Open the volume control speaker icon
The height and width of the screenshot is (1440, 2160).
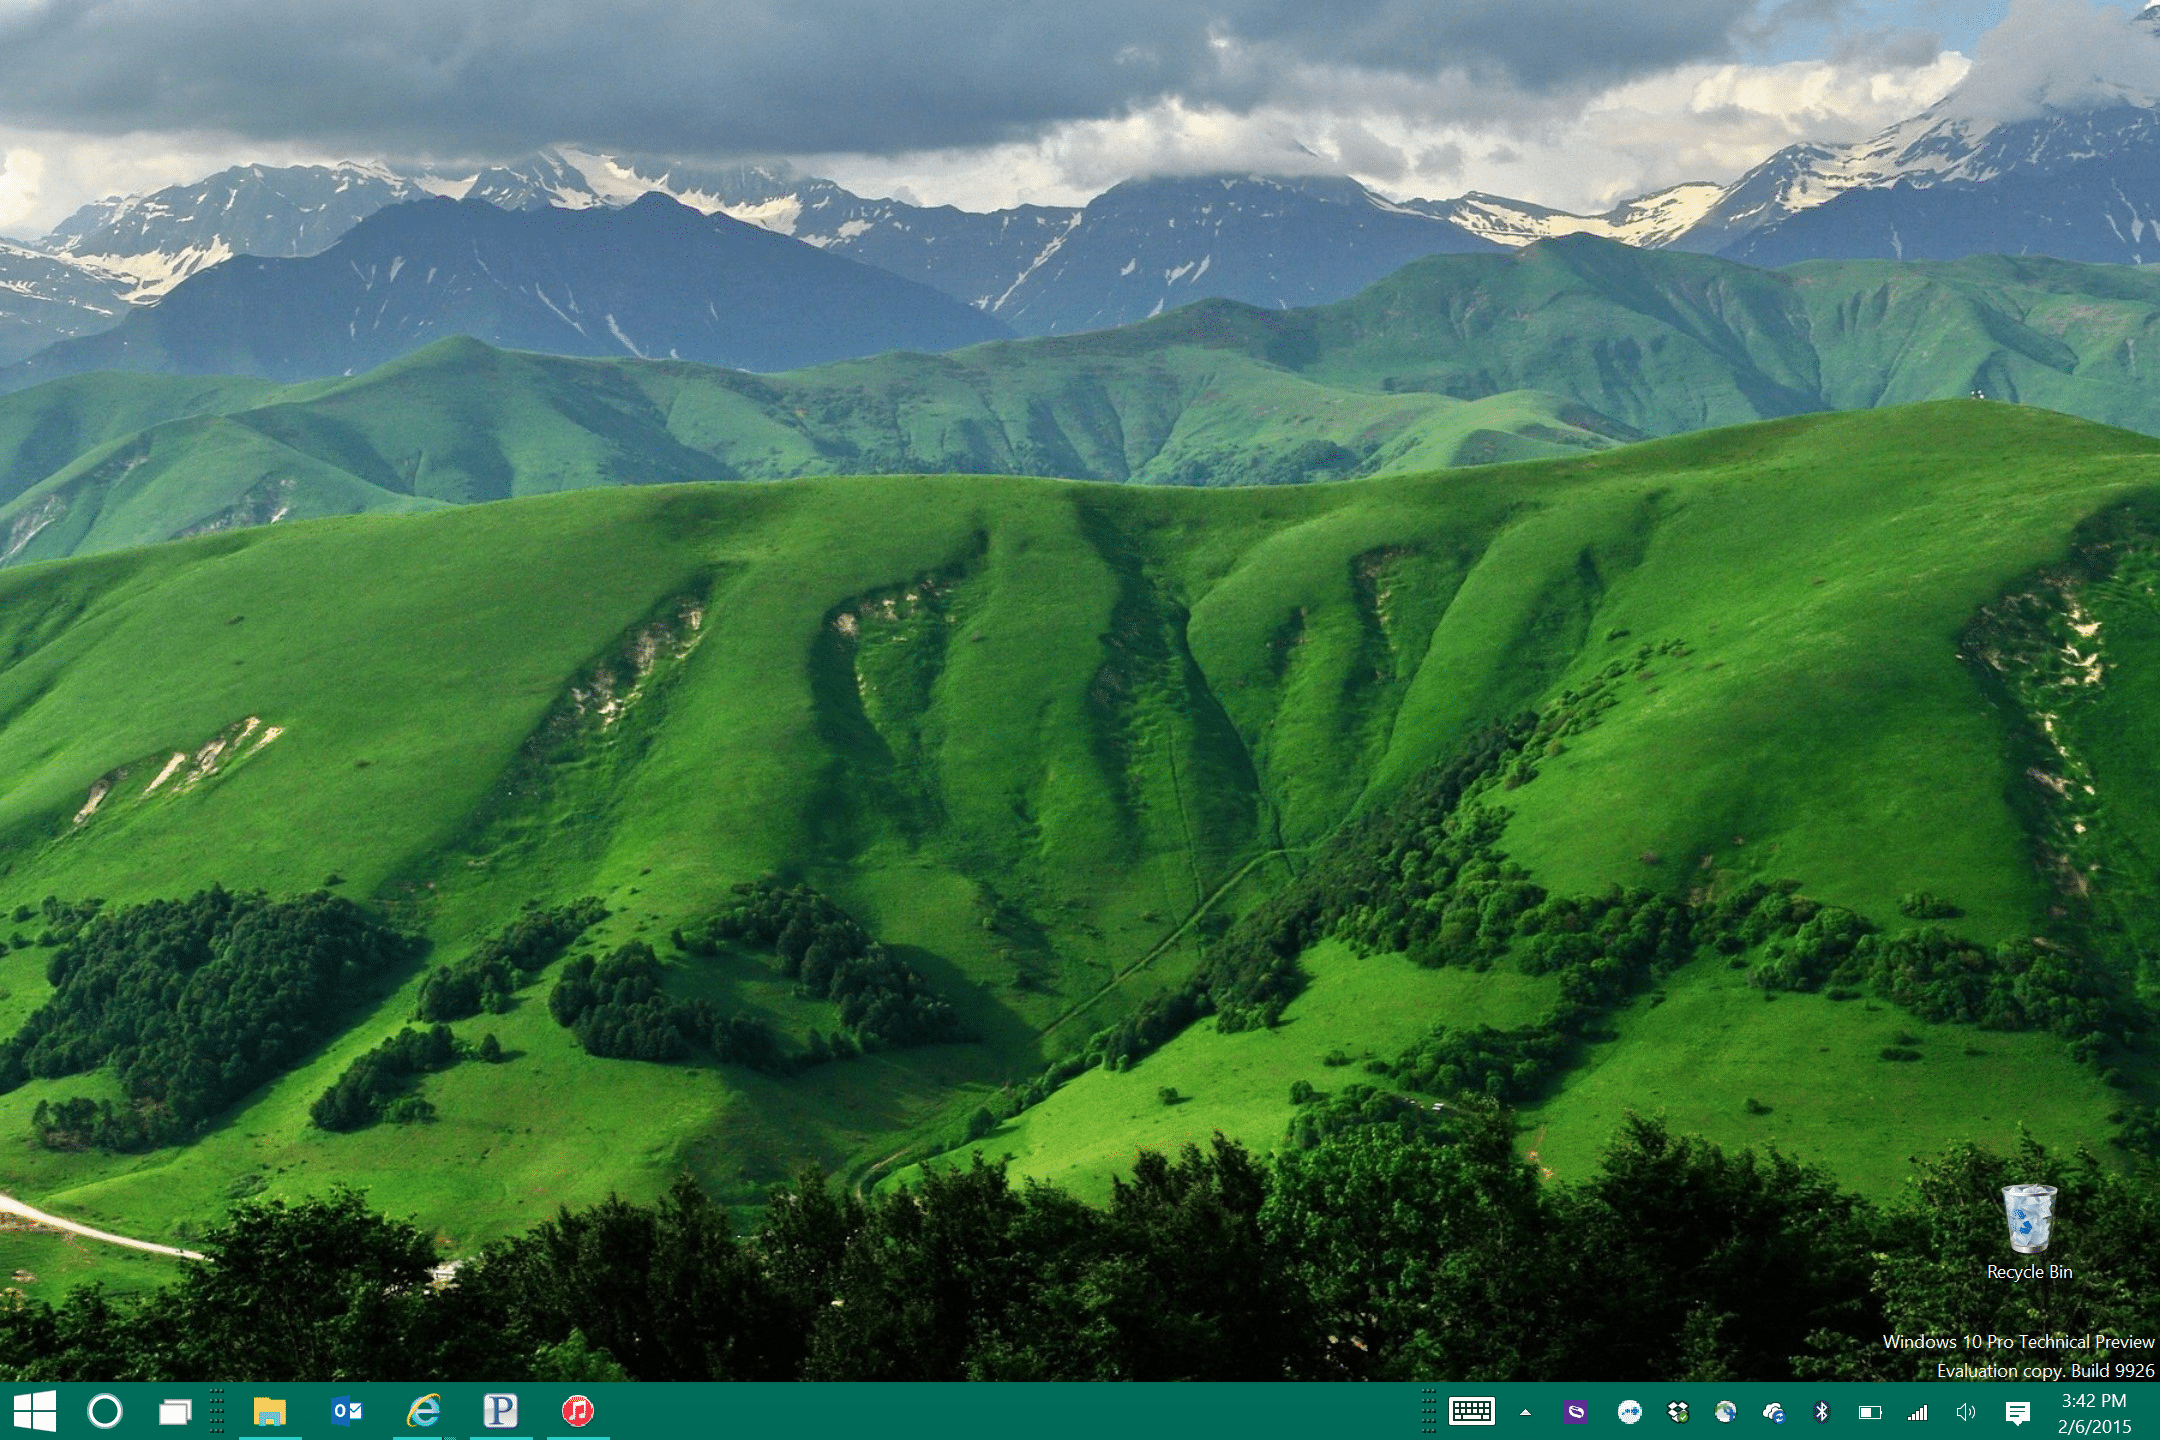(x=1966, y=1412)
